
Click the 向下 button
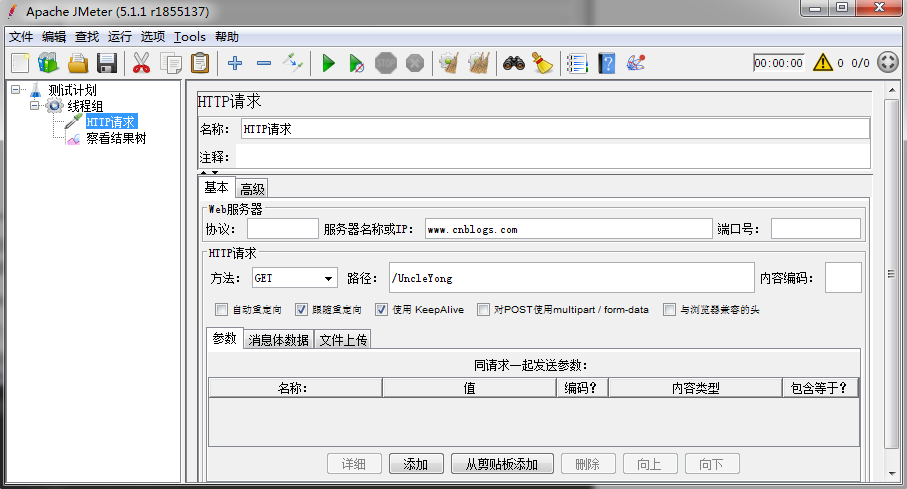[x=712, y=464]
